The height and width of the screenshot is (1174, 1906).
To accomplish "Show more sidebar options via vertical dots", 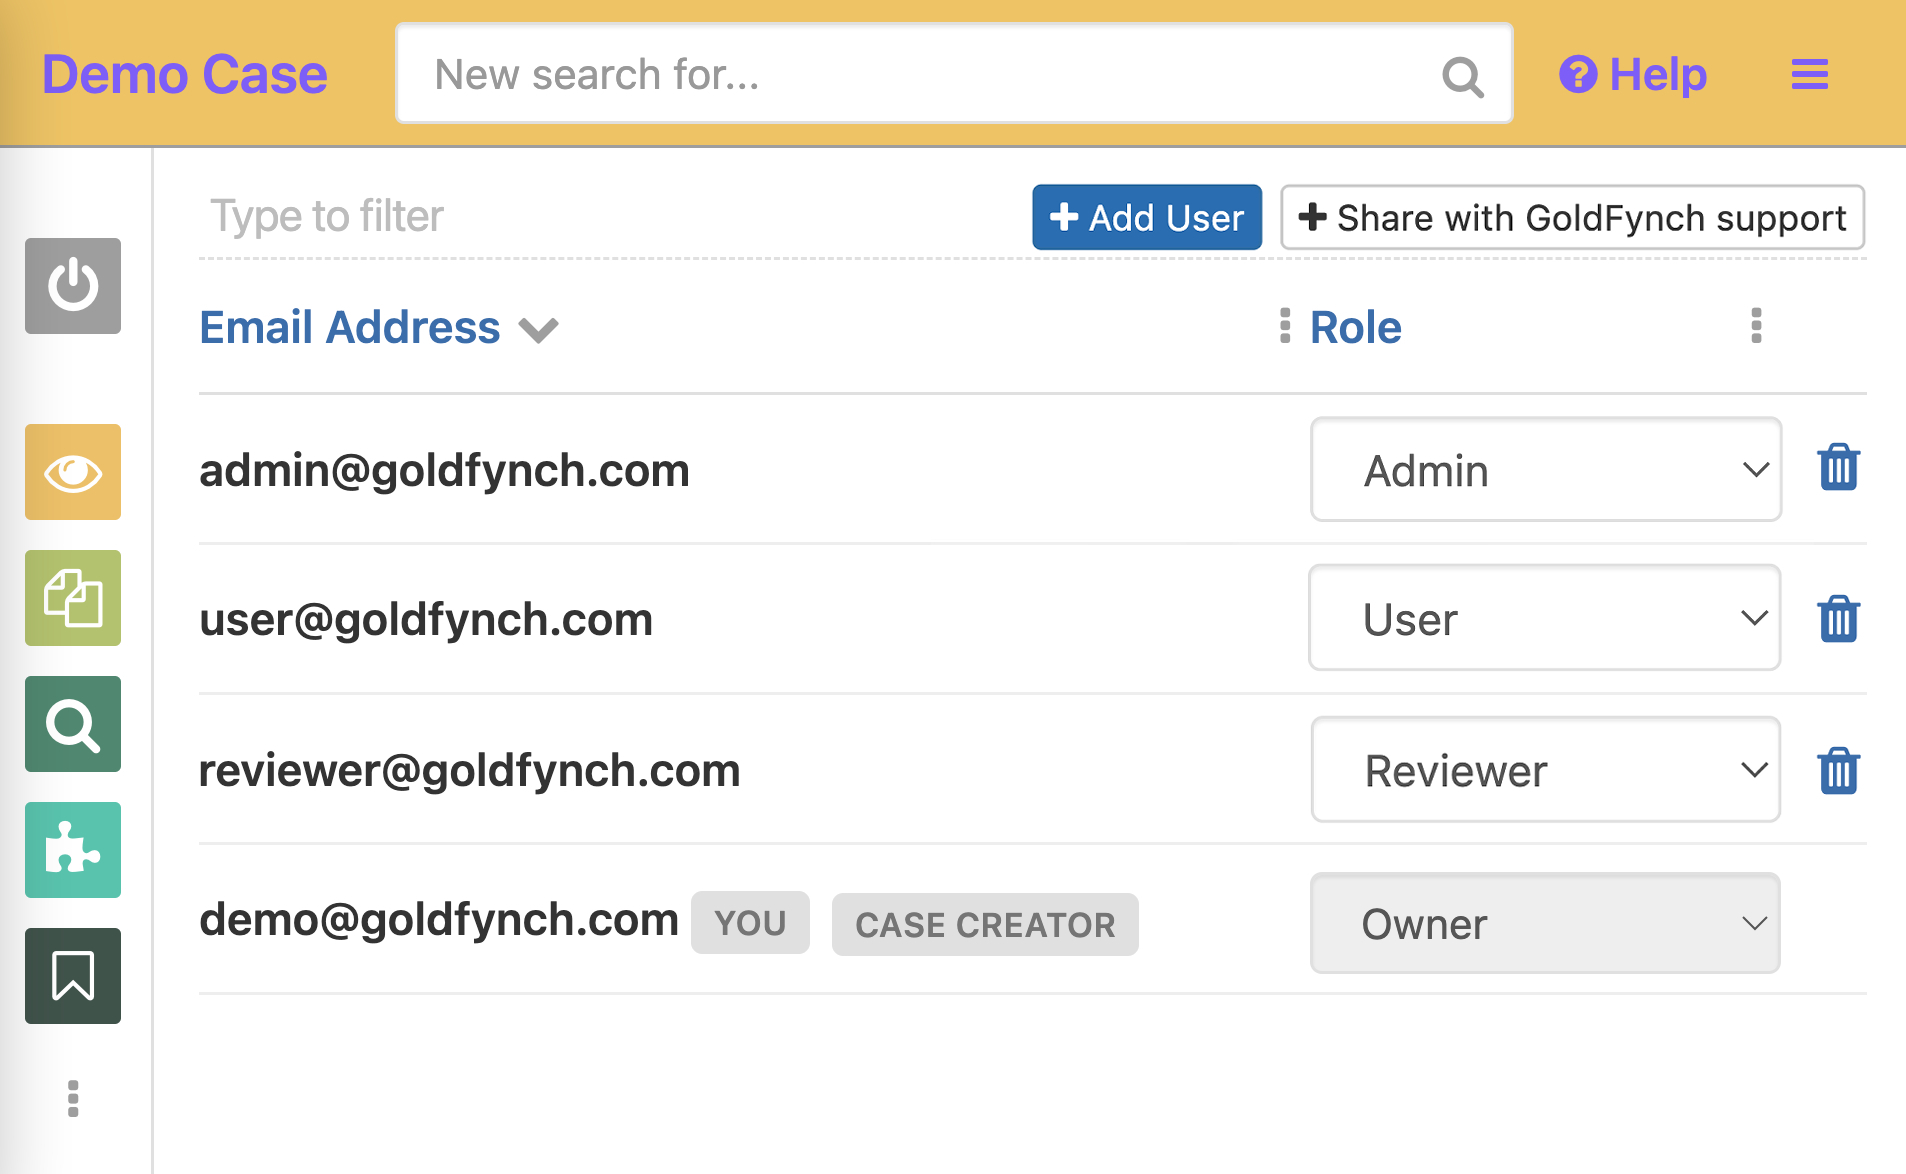I will (x=73, y=1098).
